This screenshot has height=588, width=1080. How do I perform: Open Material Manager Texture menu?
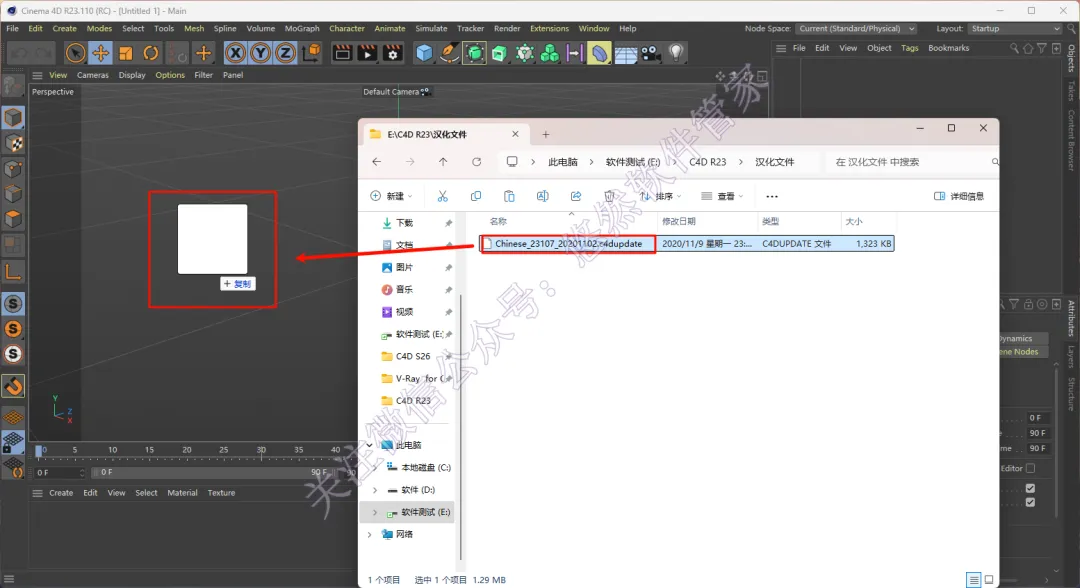(x=221, y=493)
